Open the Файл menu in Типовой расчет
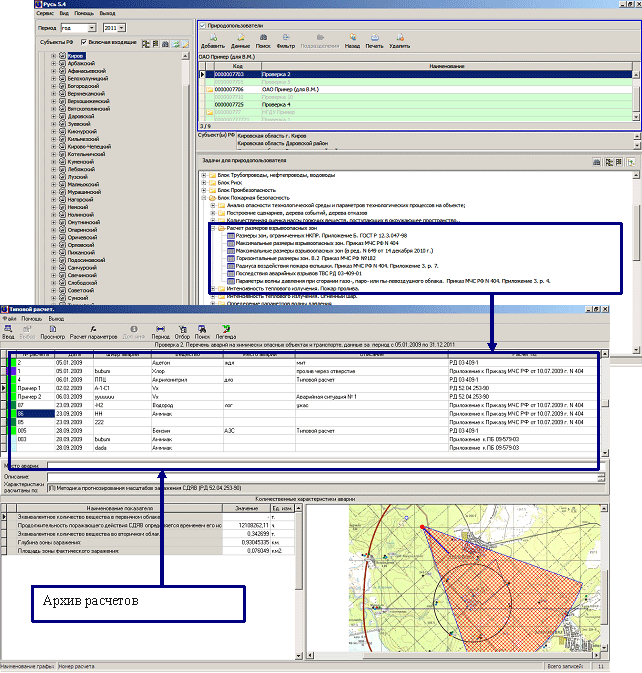Image resolution: width=642 pixels, height=673 pixels. coord(9,320)
